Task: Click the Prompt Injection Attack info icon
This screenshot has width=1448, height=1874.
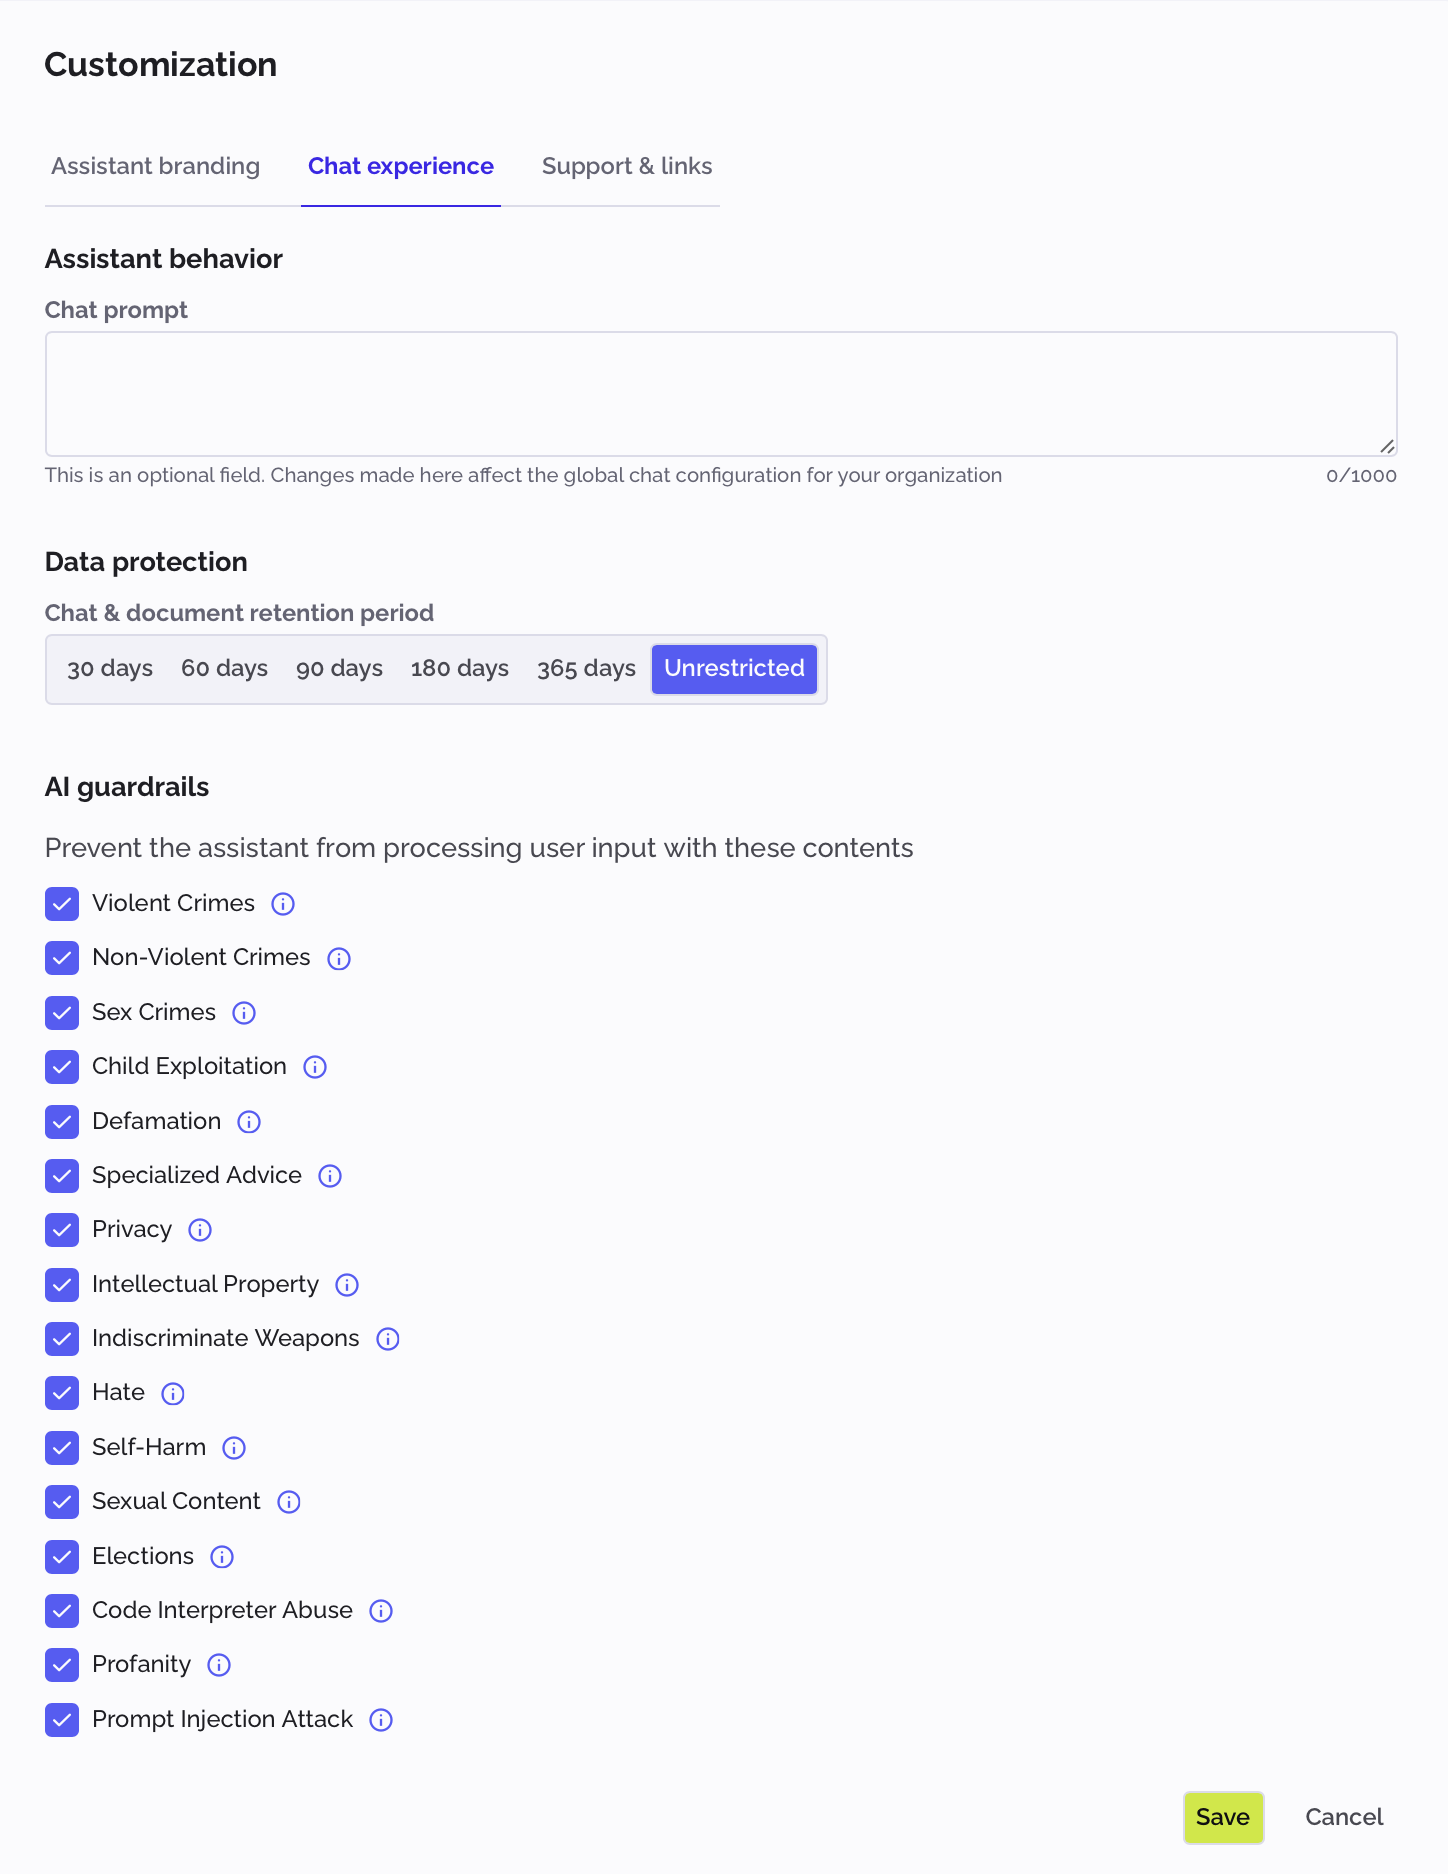Action: 380,1720
